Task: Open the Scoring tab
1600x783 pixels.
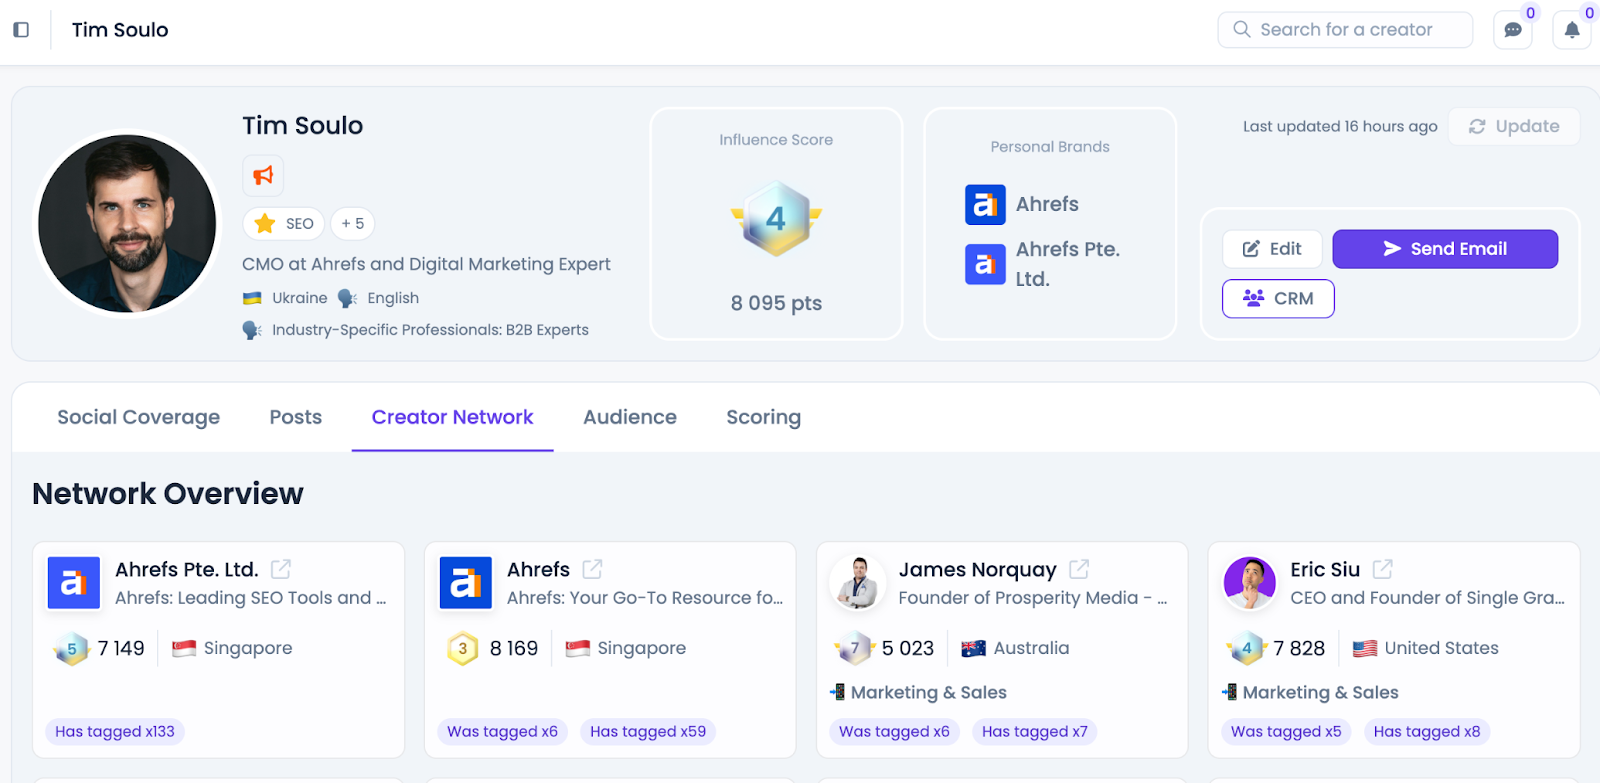Action: [x=764, y=417]
